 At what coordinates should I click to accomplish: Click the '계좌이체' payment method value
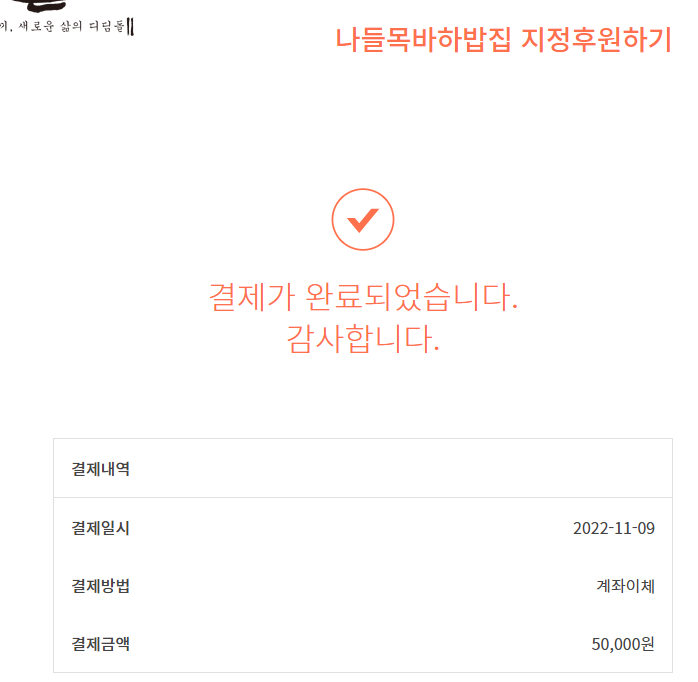(x=625, y=586)
